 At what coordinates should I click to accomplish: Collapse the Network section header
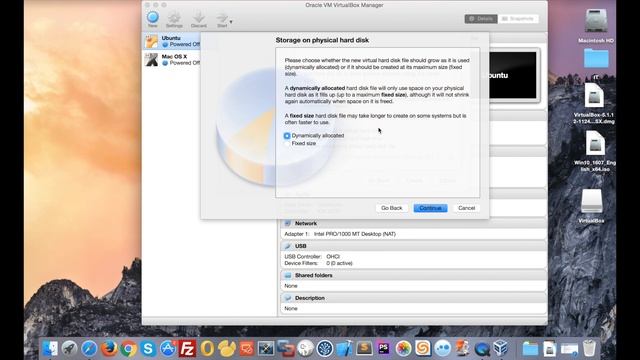(413, 223)
